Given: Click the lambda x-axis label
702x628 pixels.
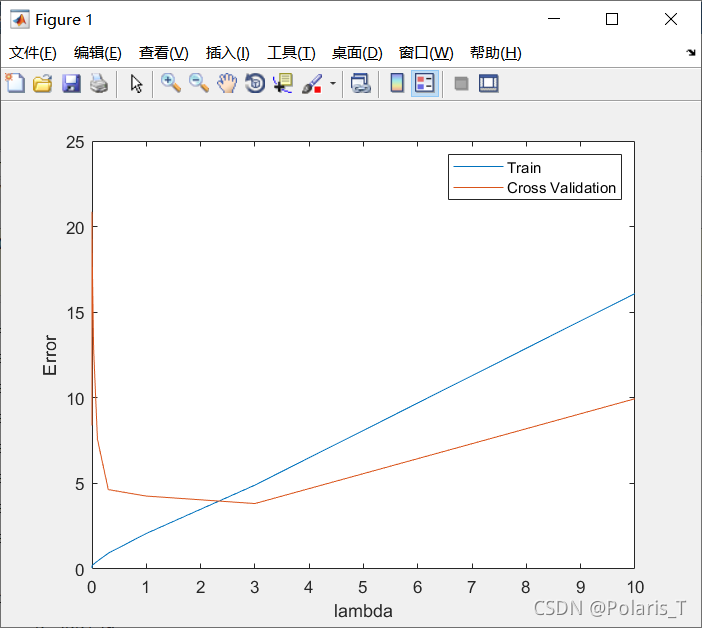Looking at the screenshot, I should point(363,611).
